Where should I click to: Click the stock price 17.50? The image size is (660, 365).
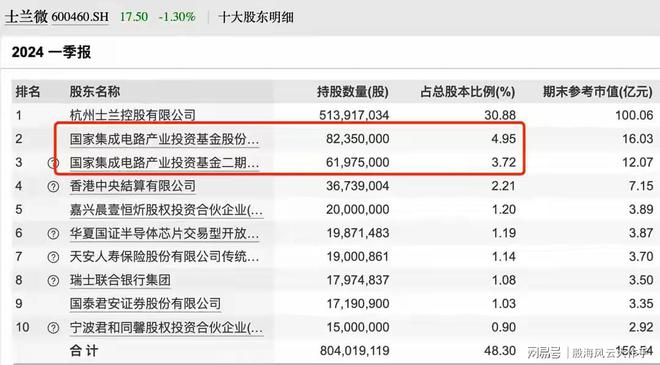134,17
